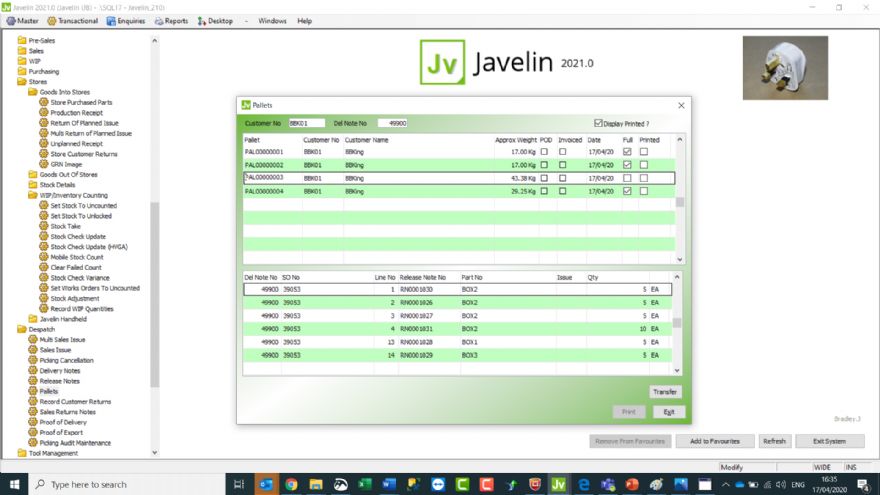The width and height of the screenshot is (880, 495).
Task: Click the Javelin taskbar icon
Action: click(x=558, y=484)
